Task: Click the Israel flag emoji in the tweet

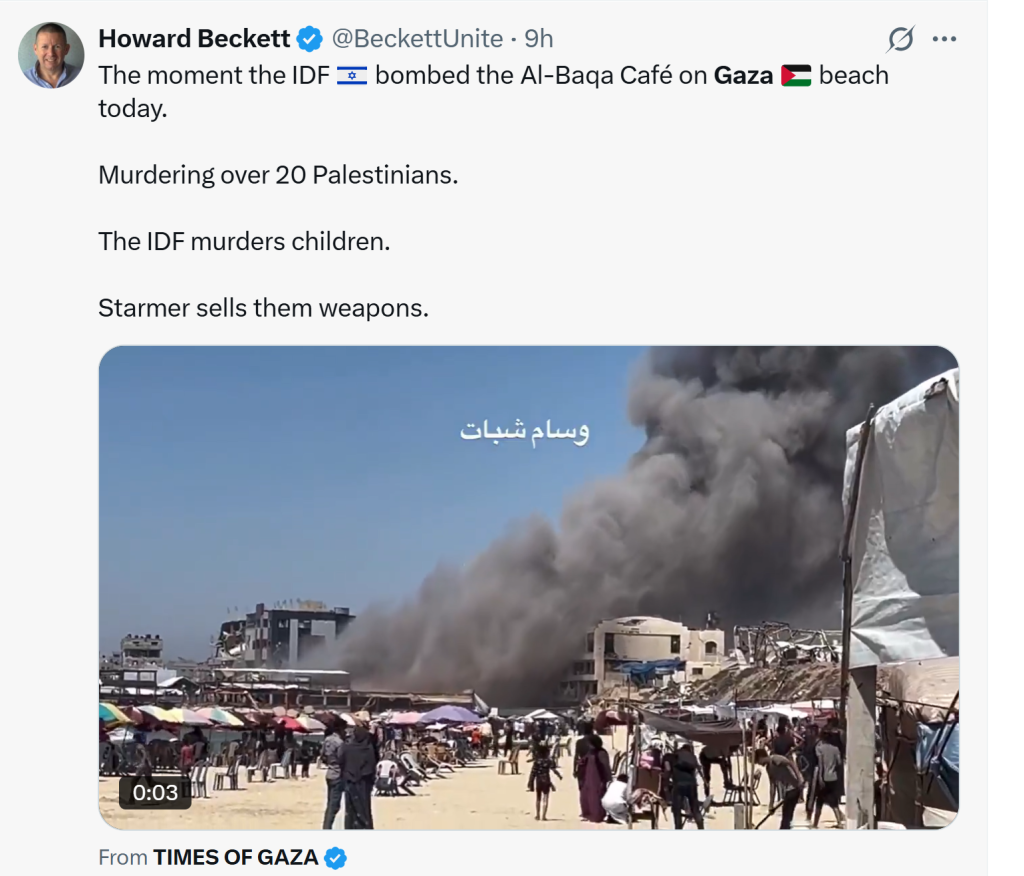Action: pos(352,75)
